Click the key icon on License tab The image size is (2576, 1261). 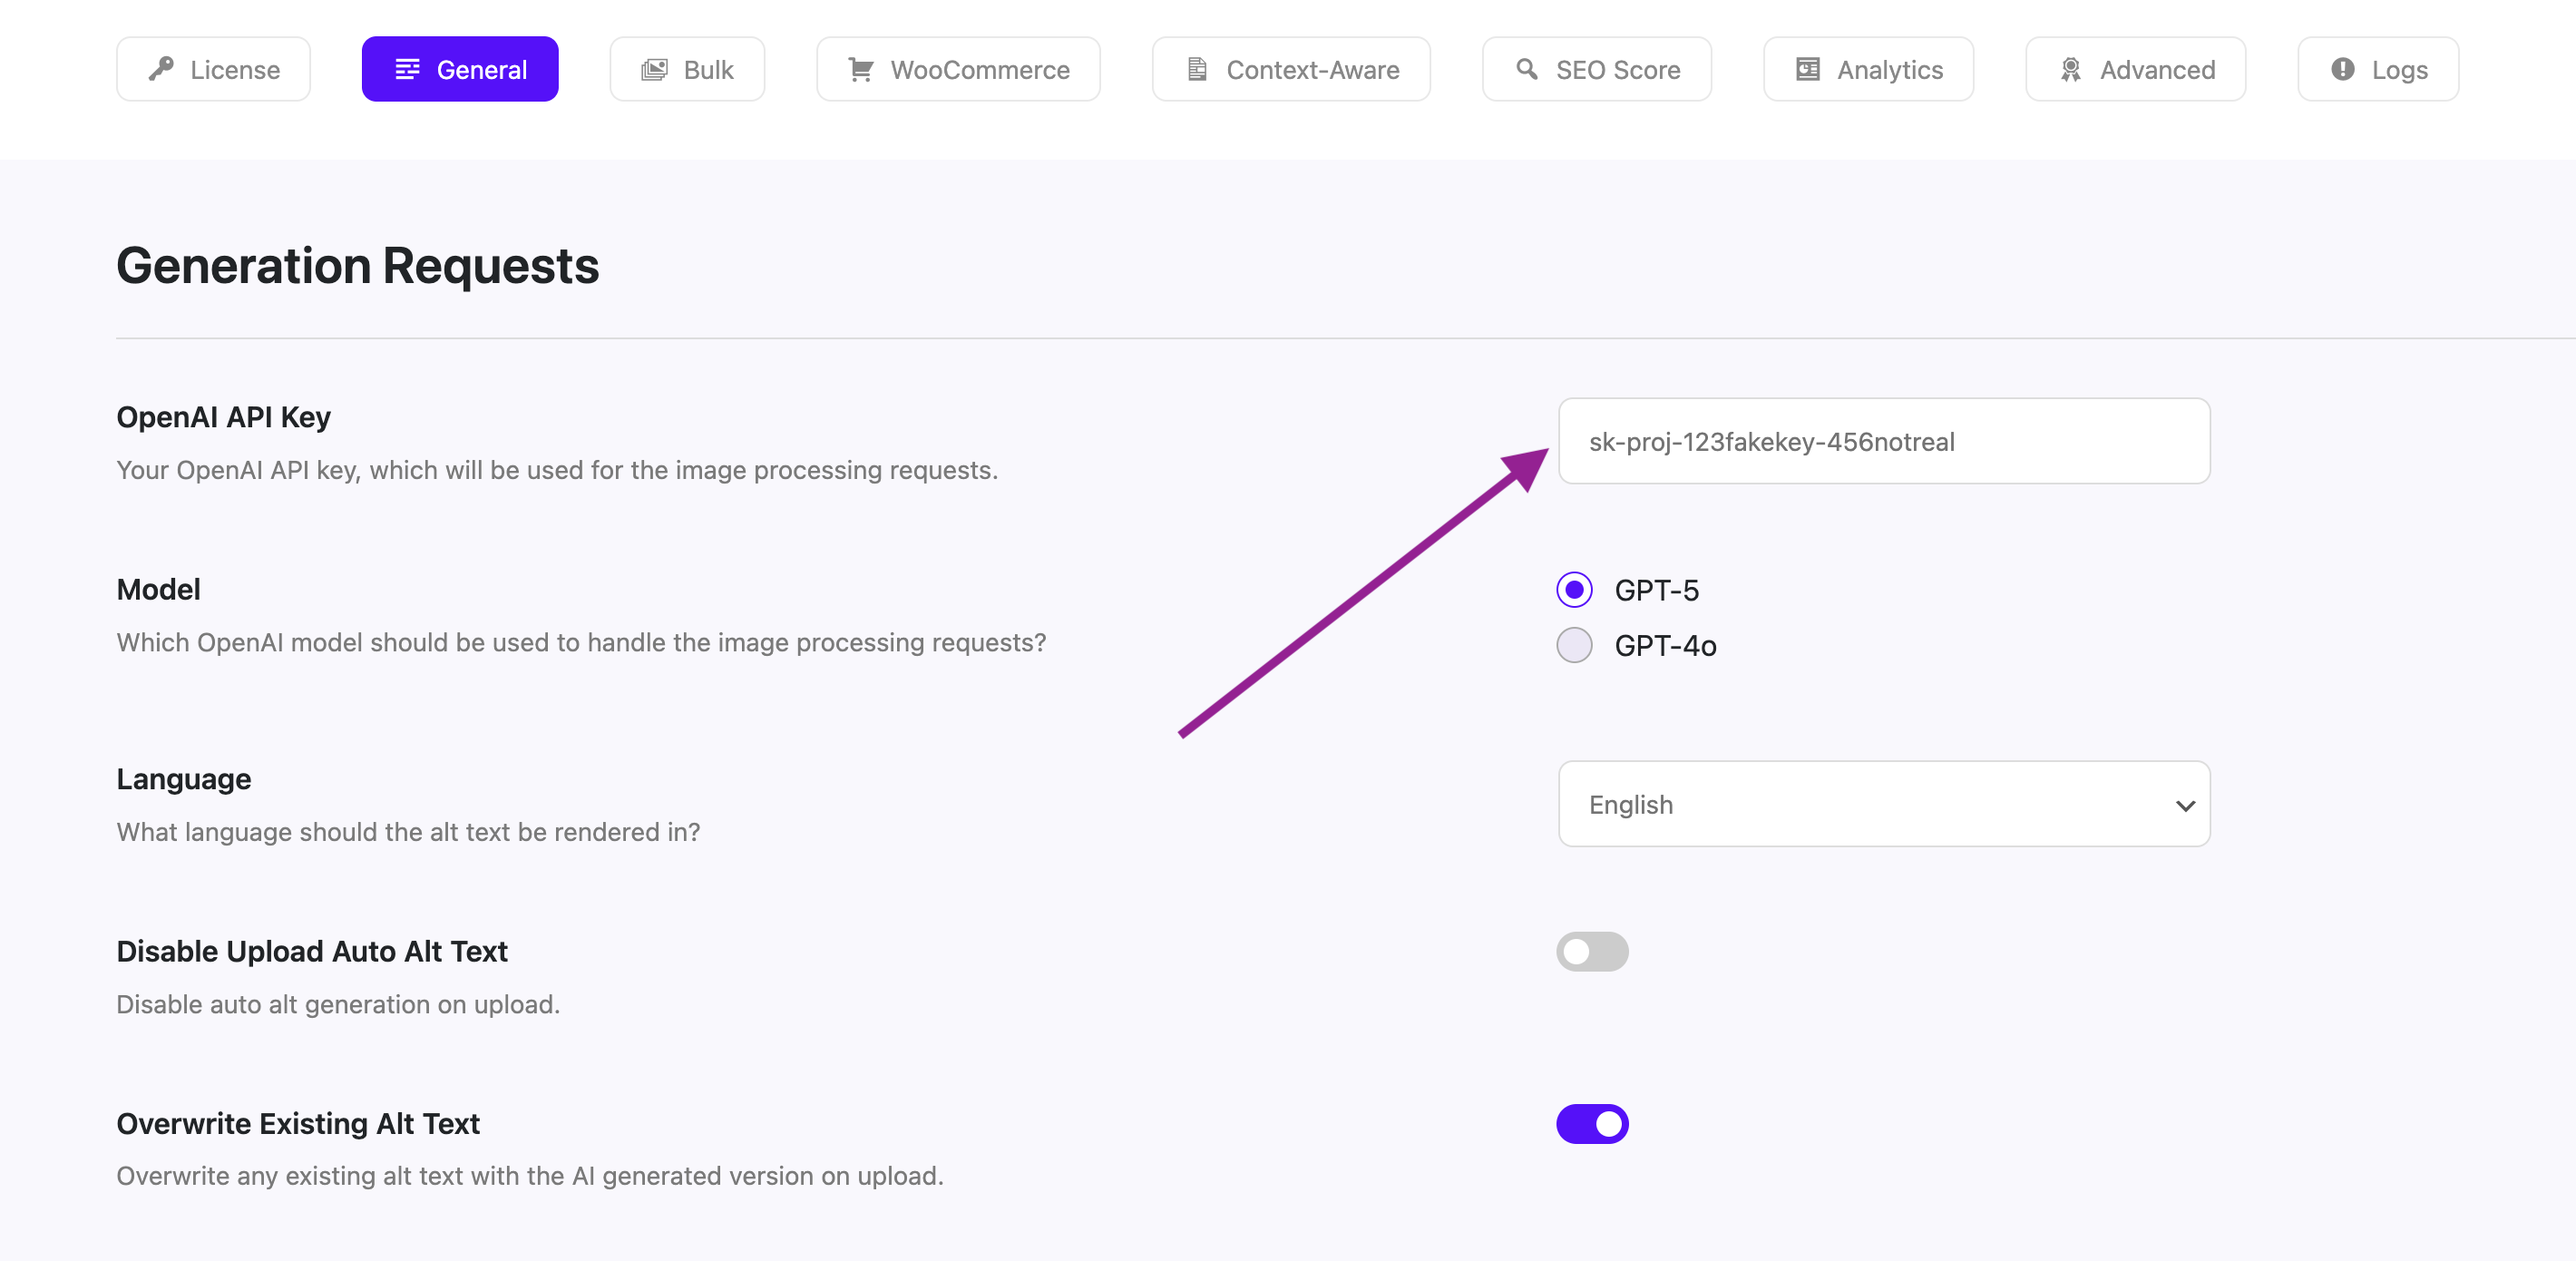[x=161, y=69]
